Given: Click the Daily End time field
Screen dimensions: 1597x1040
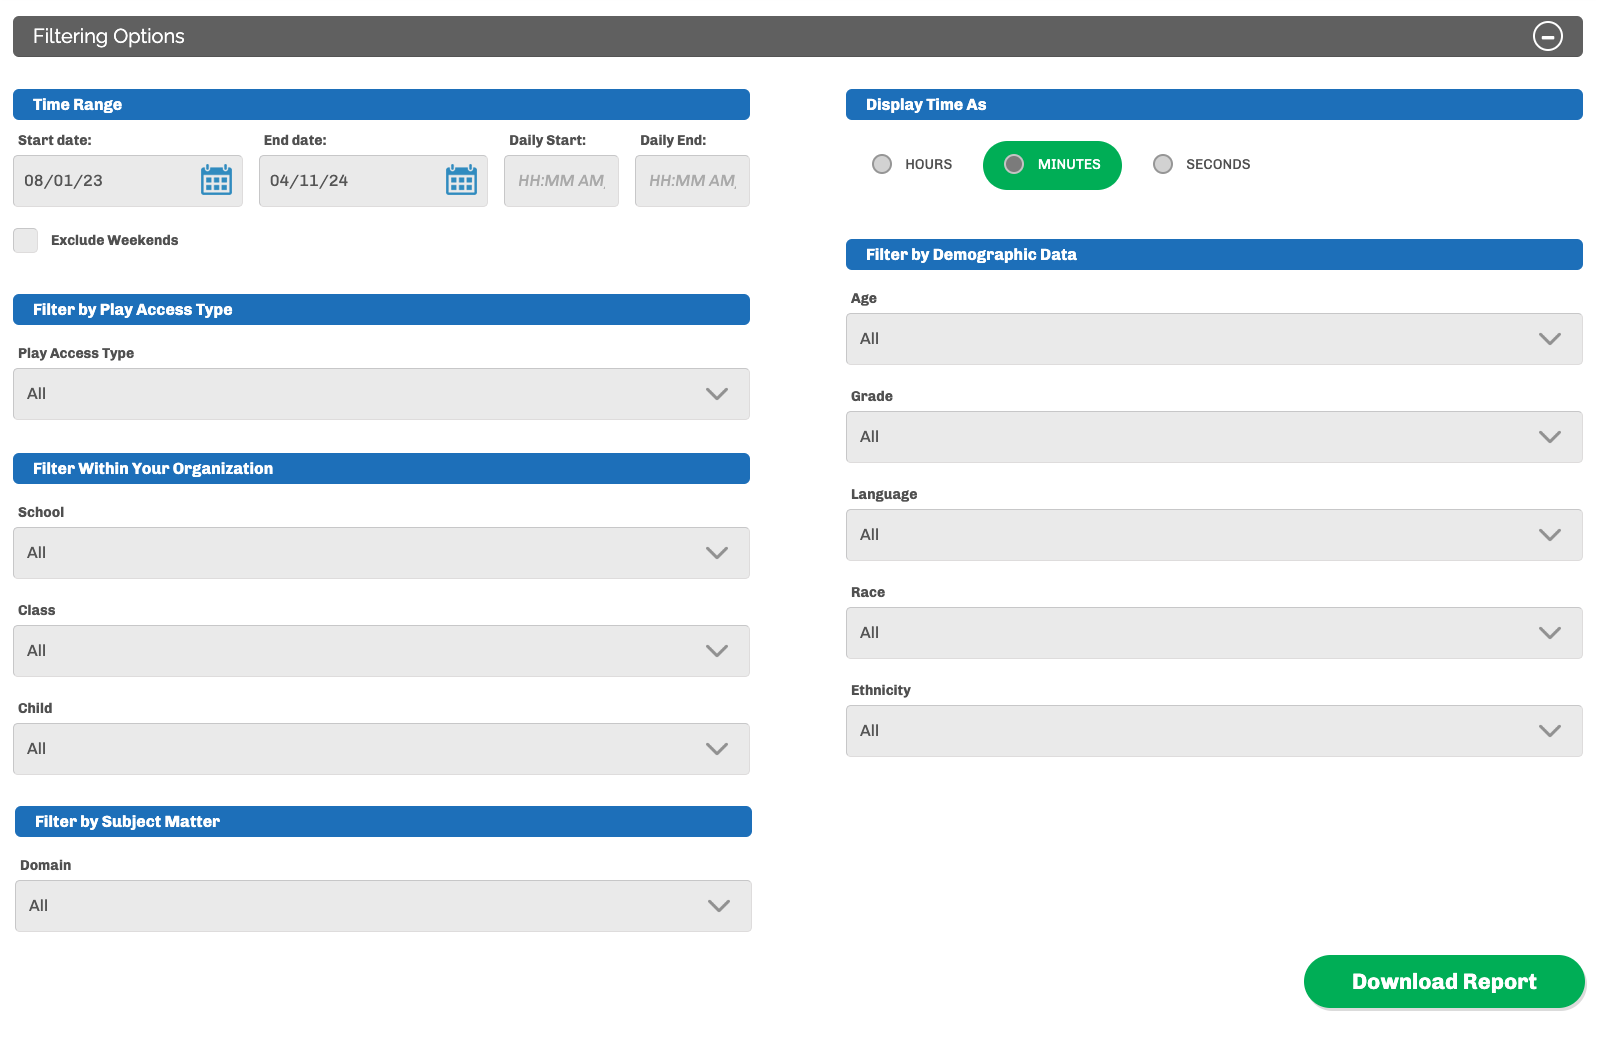Looking at the screenshot, I should 692,181.
